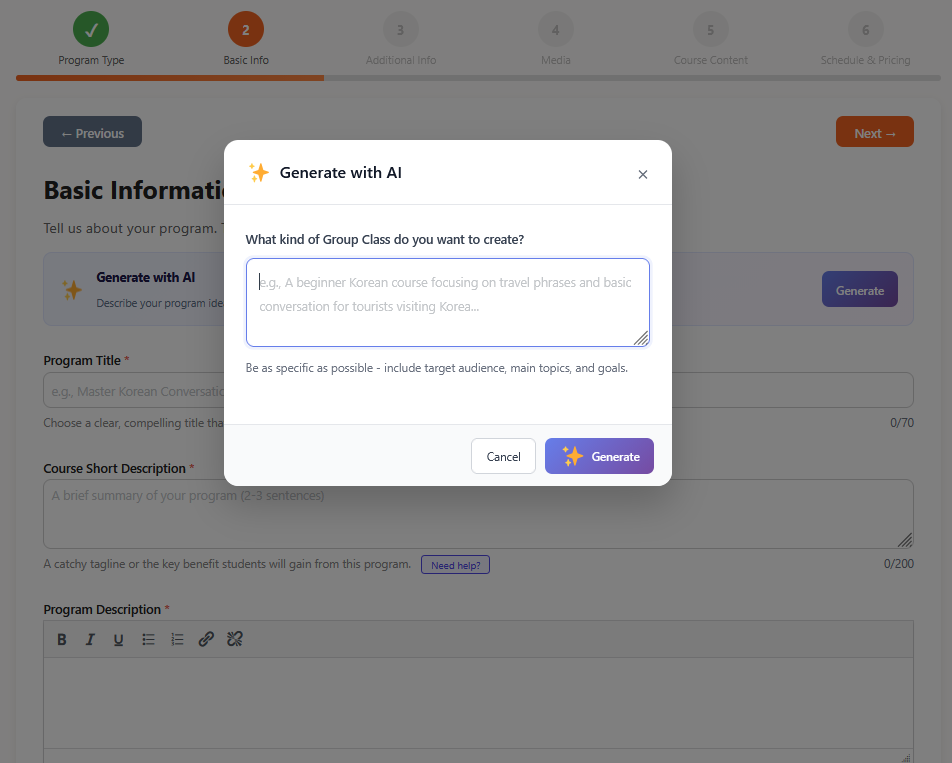Viewport: 952px width, 763px height.
Task: Jump to step 4 Media
Action: coord(555,30)
